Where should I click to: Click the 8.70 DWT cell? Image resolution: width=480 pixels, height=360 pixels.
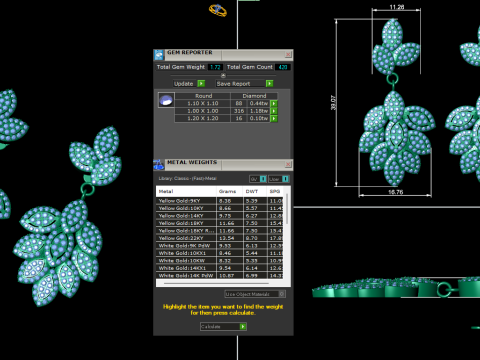[255, 238]
